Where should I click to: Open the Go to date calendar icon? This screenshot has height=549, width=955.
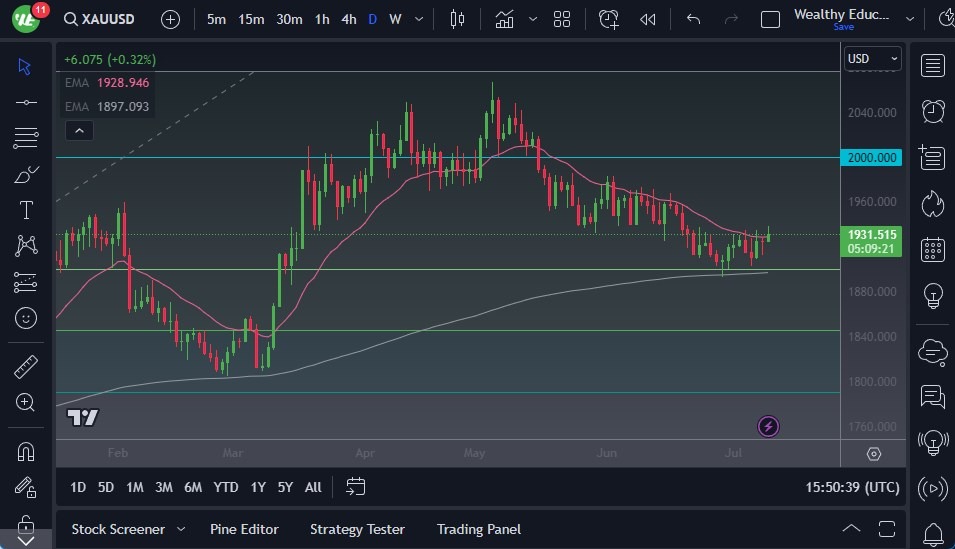point(356,486)
